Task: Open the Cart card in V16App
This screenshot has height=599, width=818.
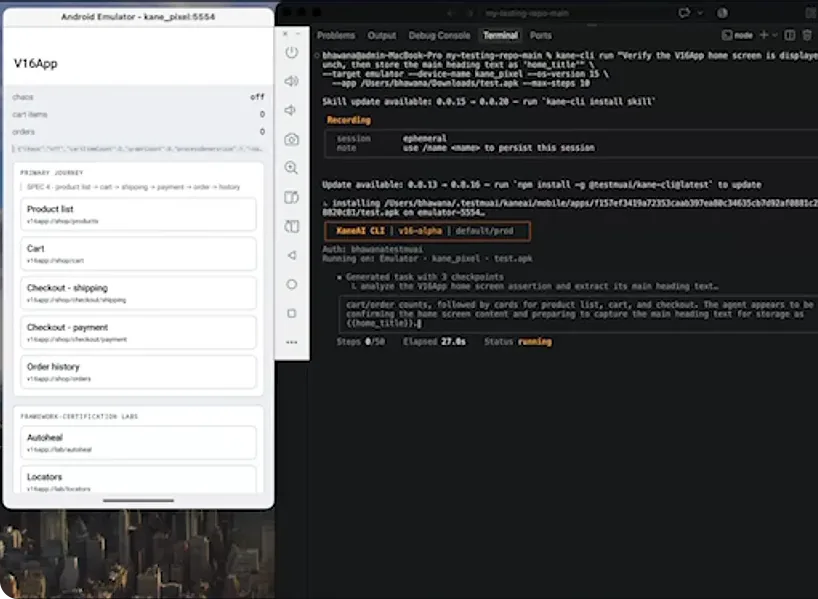Action: click(138, 254)
